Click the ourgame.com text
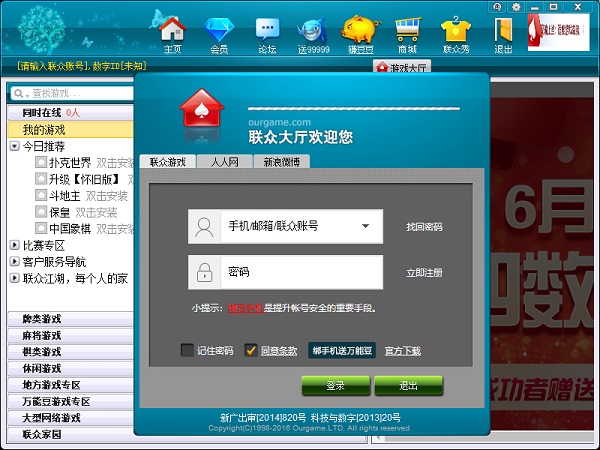The image size is (600, 450). [x=279, y=122]
